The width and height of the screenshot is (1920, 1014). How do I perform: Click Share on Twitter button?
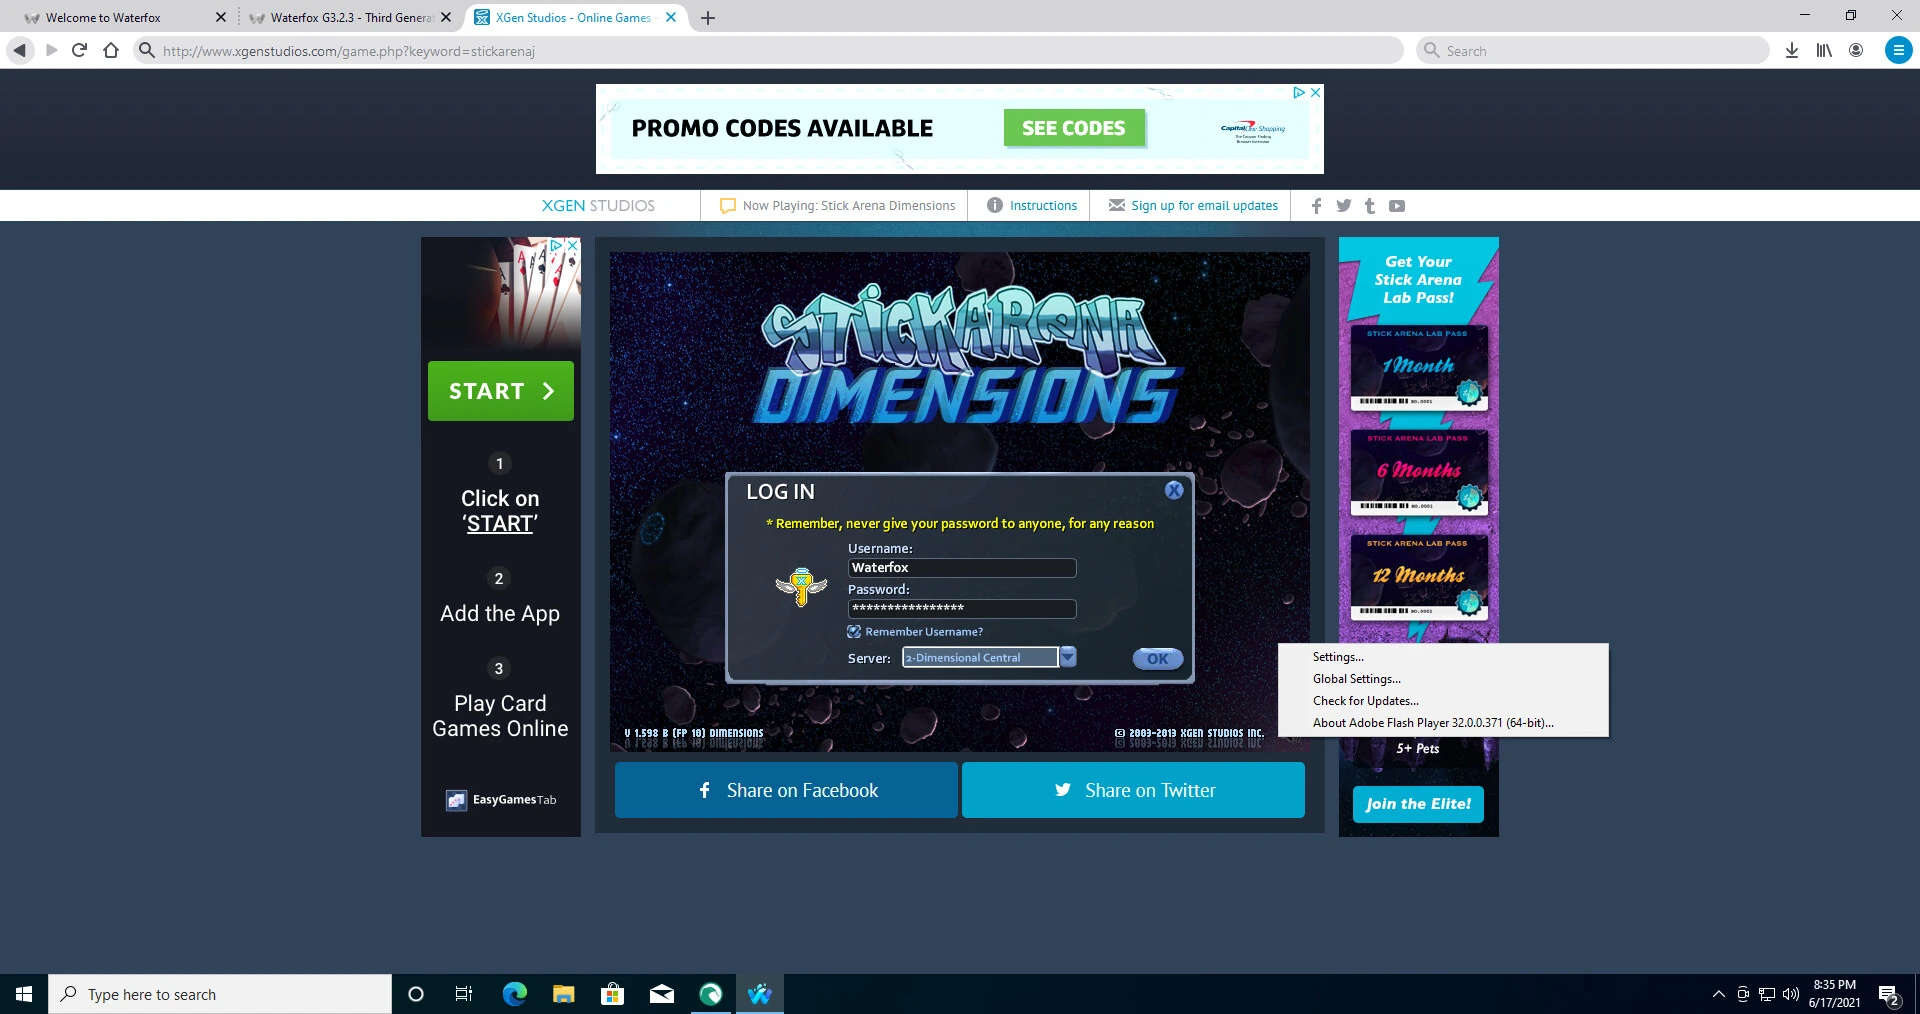click(x=1133, y=790)
